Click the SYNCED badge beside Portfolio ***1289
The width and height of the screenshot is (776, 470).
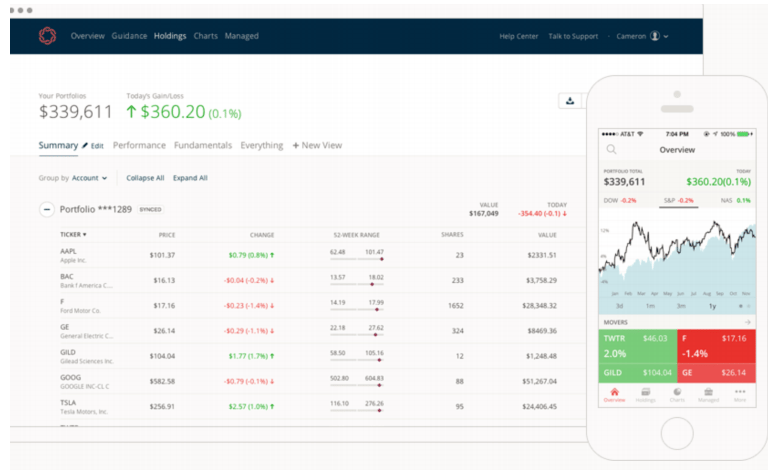pos(150,209)
